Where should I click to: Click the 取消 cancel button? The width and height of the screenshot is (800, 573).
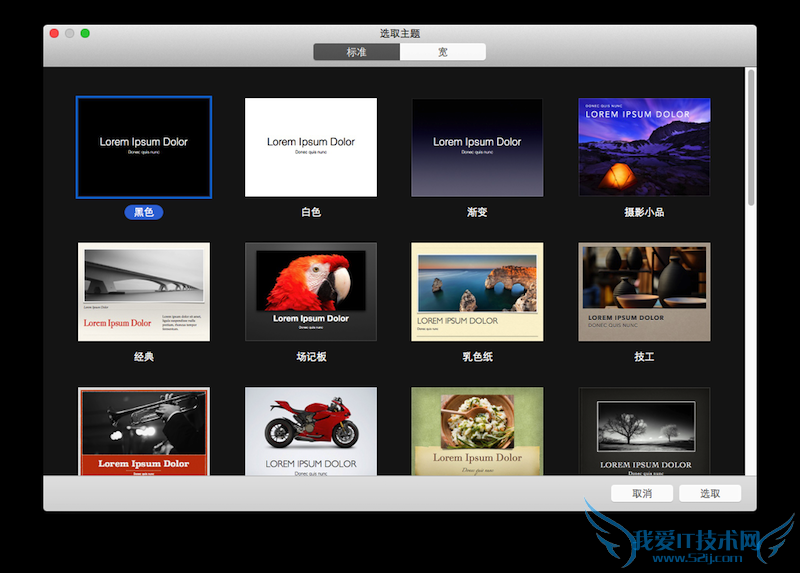pos(642,493)
